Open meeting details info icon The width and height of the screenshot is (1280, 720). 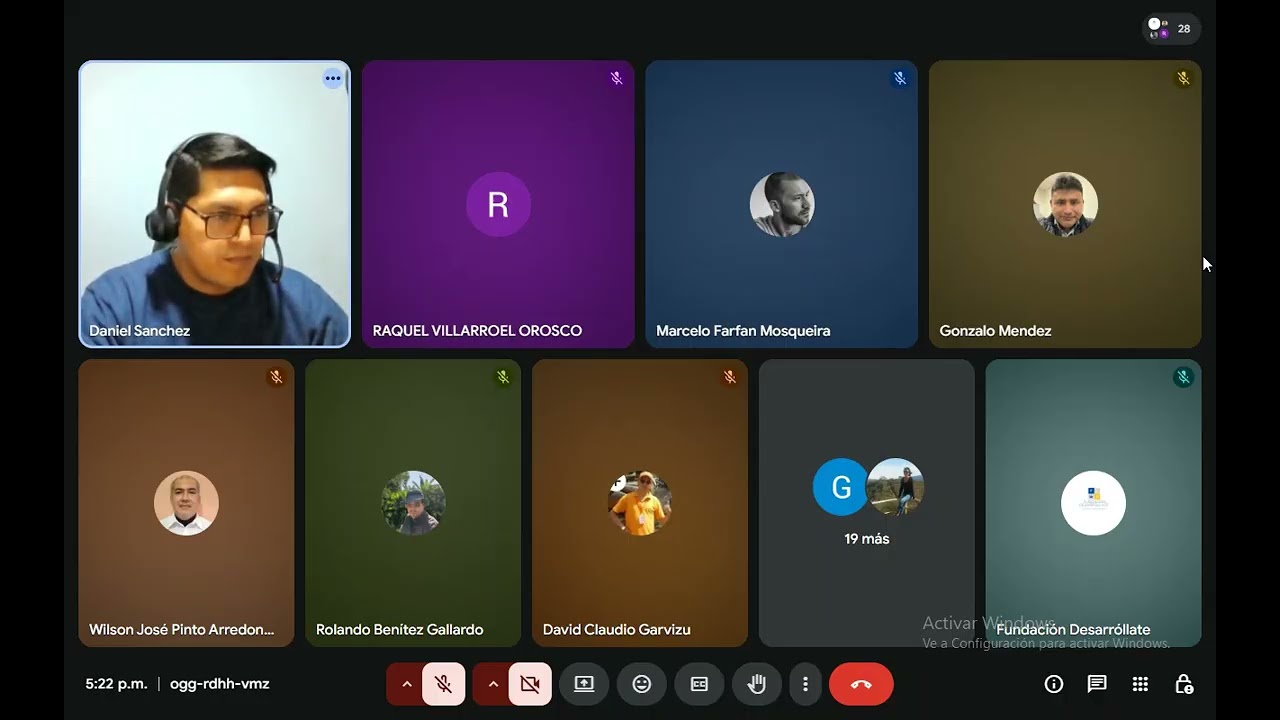pyautogui.click(x=1054, y=684)
